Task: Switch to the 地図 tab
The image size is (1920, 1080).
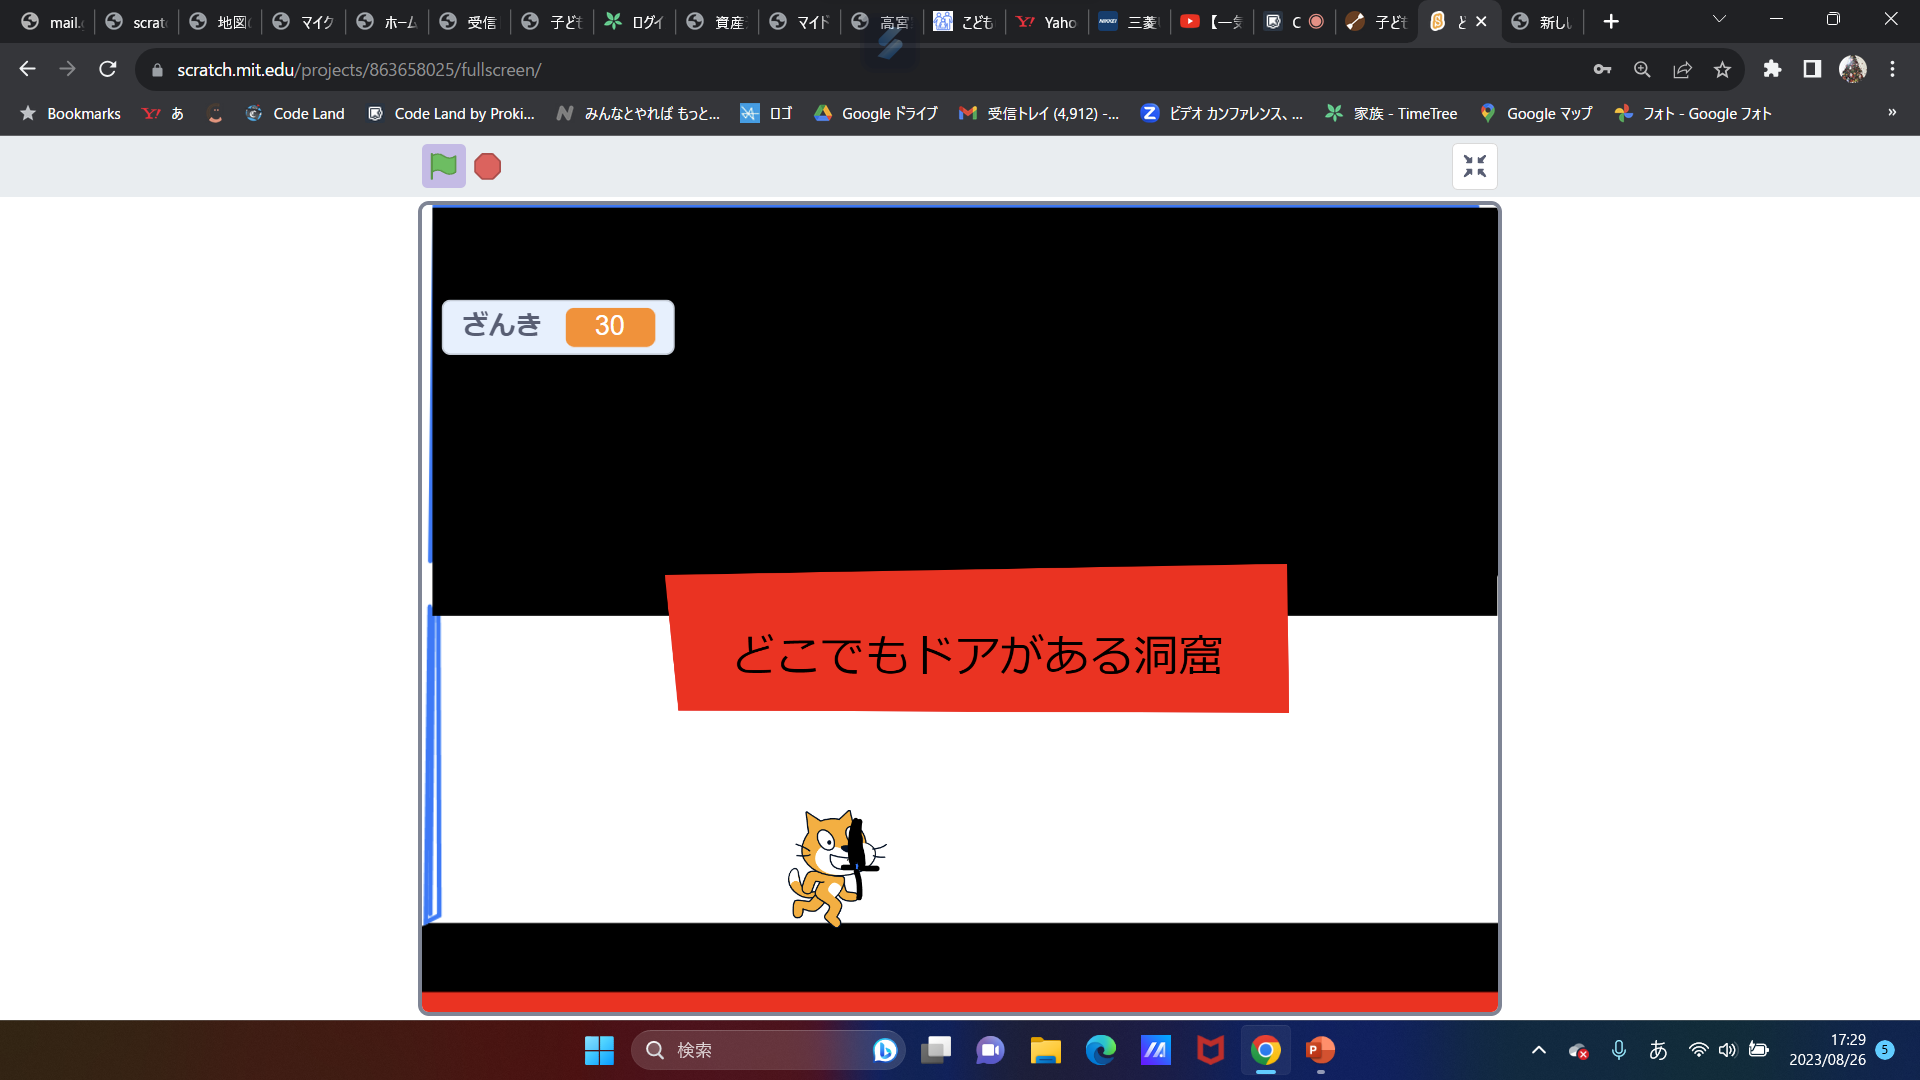Action: (220, 21)
